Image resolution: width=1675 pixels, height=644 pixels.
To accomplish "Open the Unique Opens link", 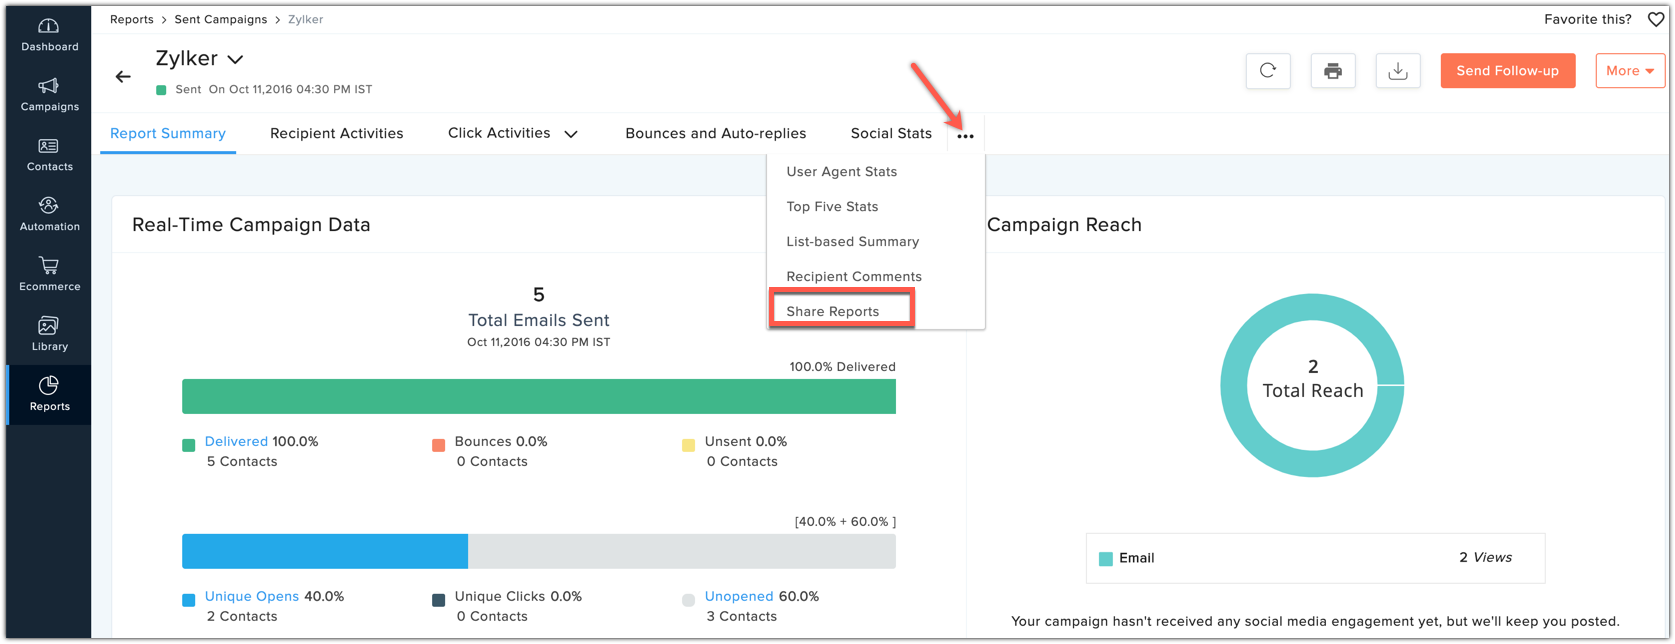I will tap(252, 596).
